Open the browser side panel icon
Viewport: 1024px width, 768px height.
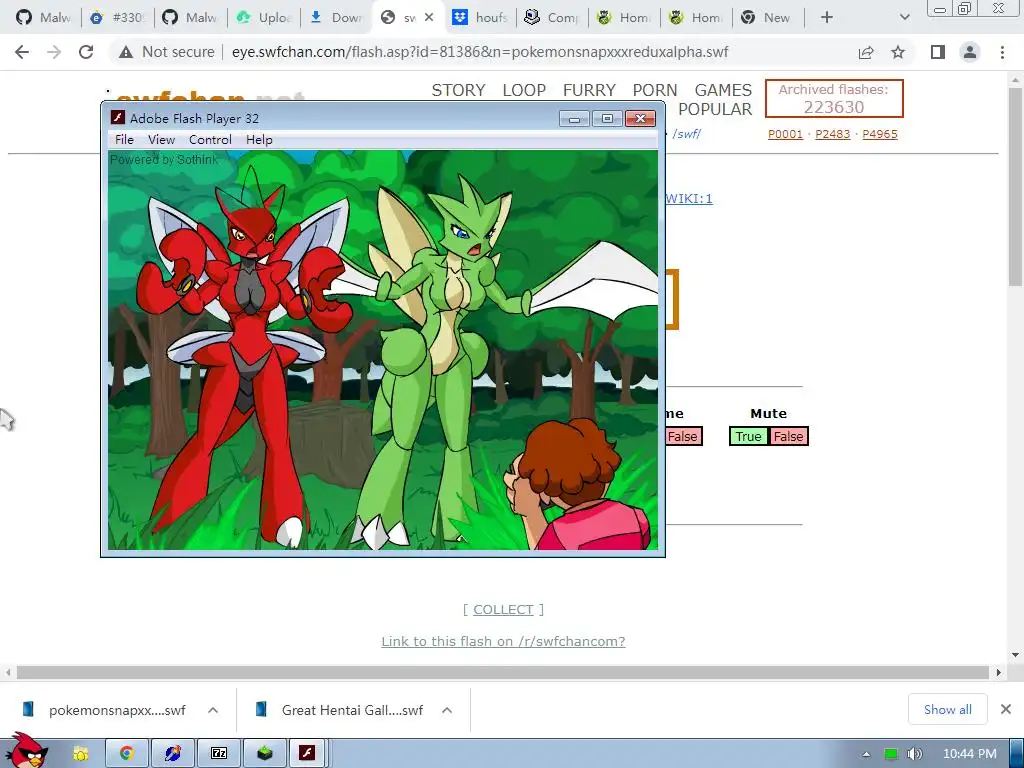[938, 52]
